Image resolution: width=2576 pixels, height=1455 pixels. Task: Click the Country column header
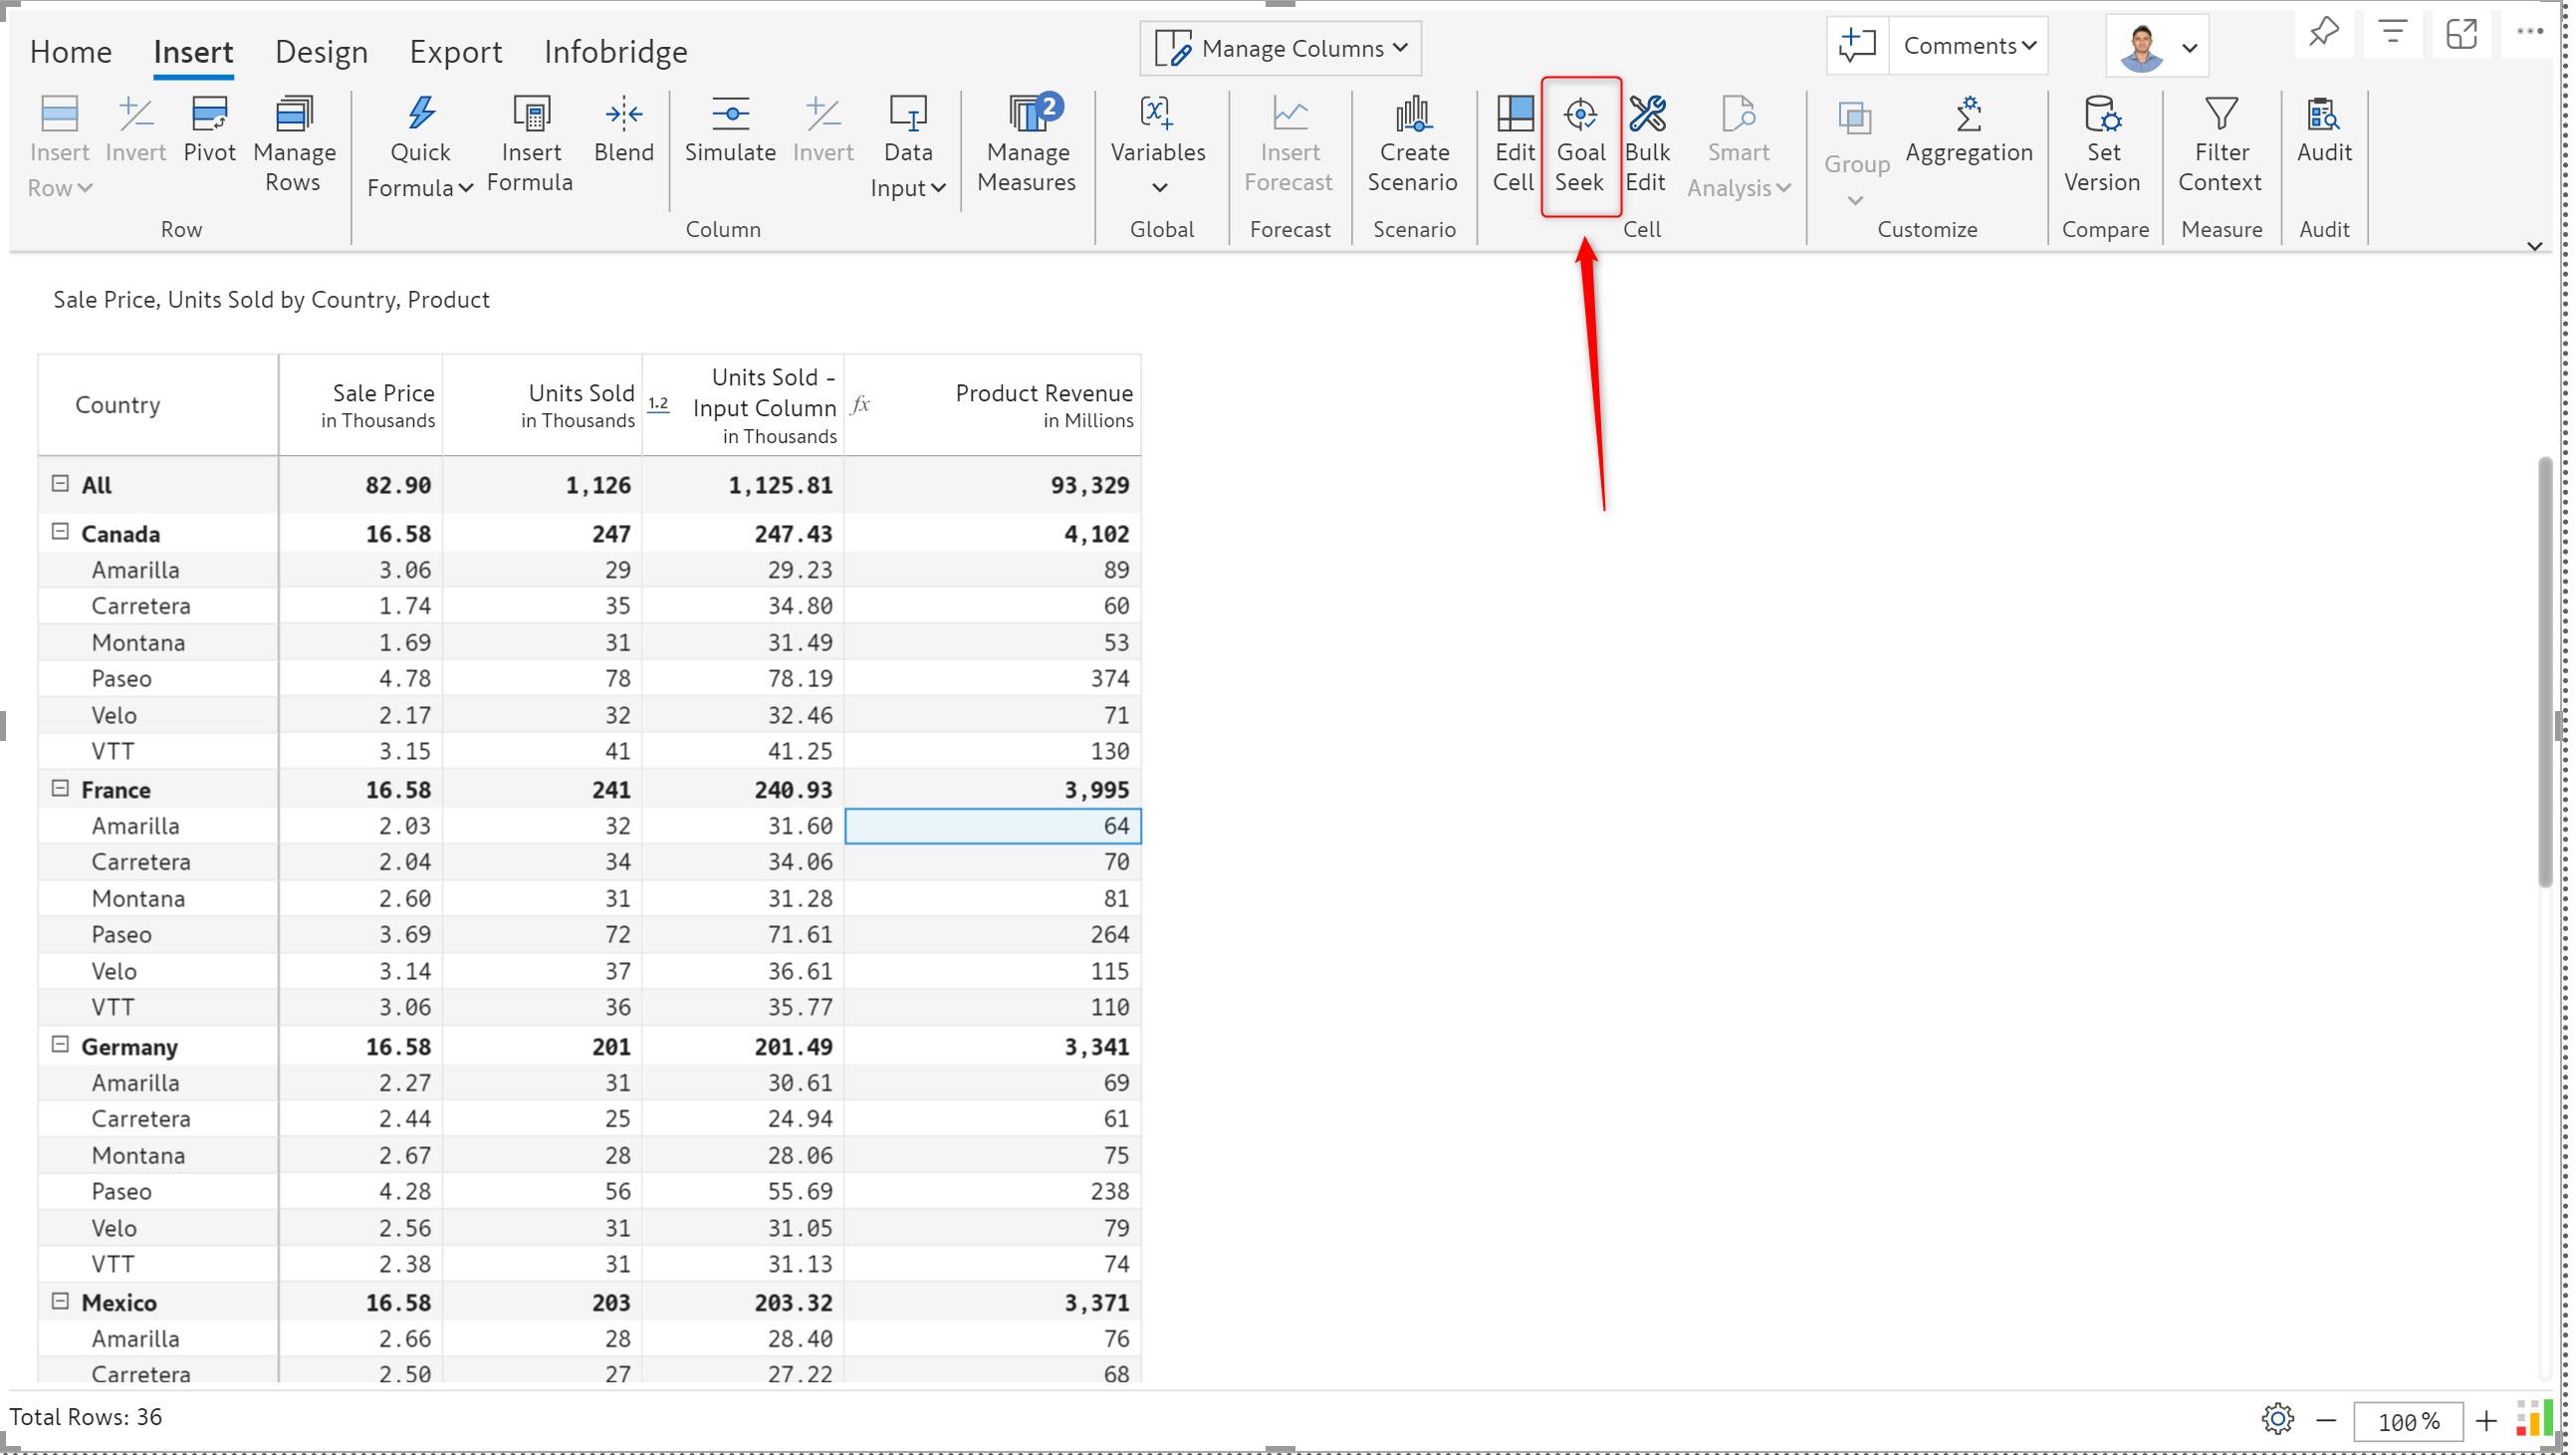pyautogui.click(x=158, y=405)
